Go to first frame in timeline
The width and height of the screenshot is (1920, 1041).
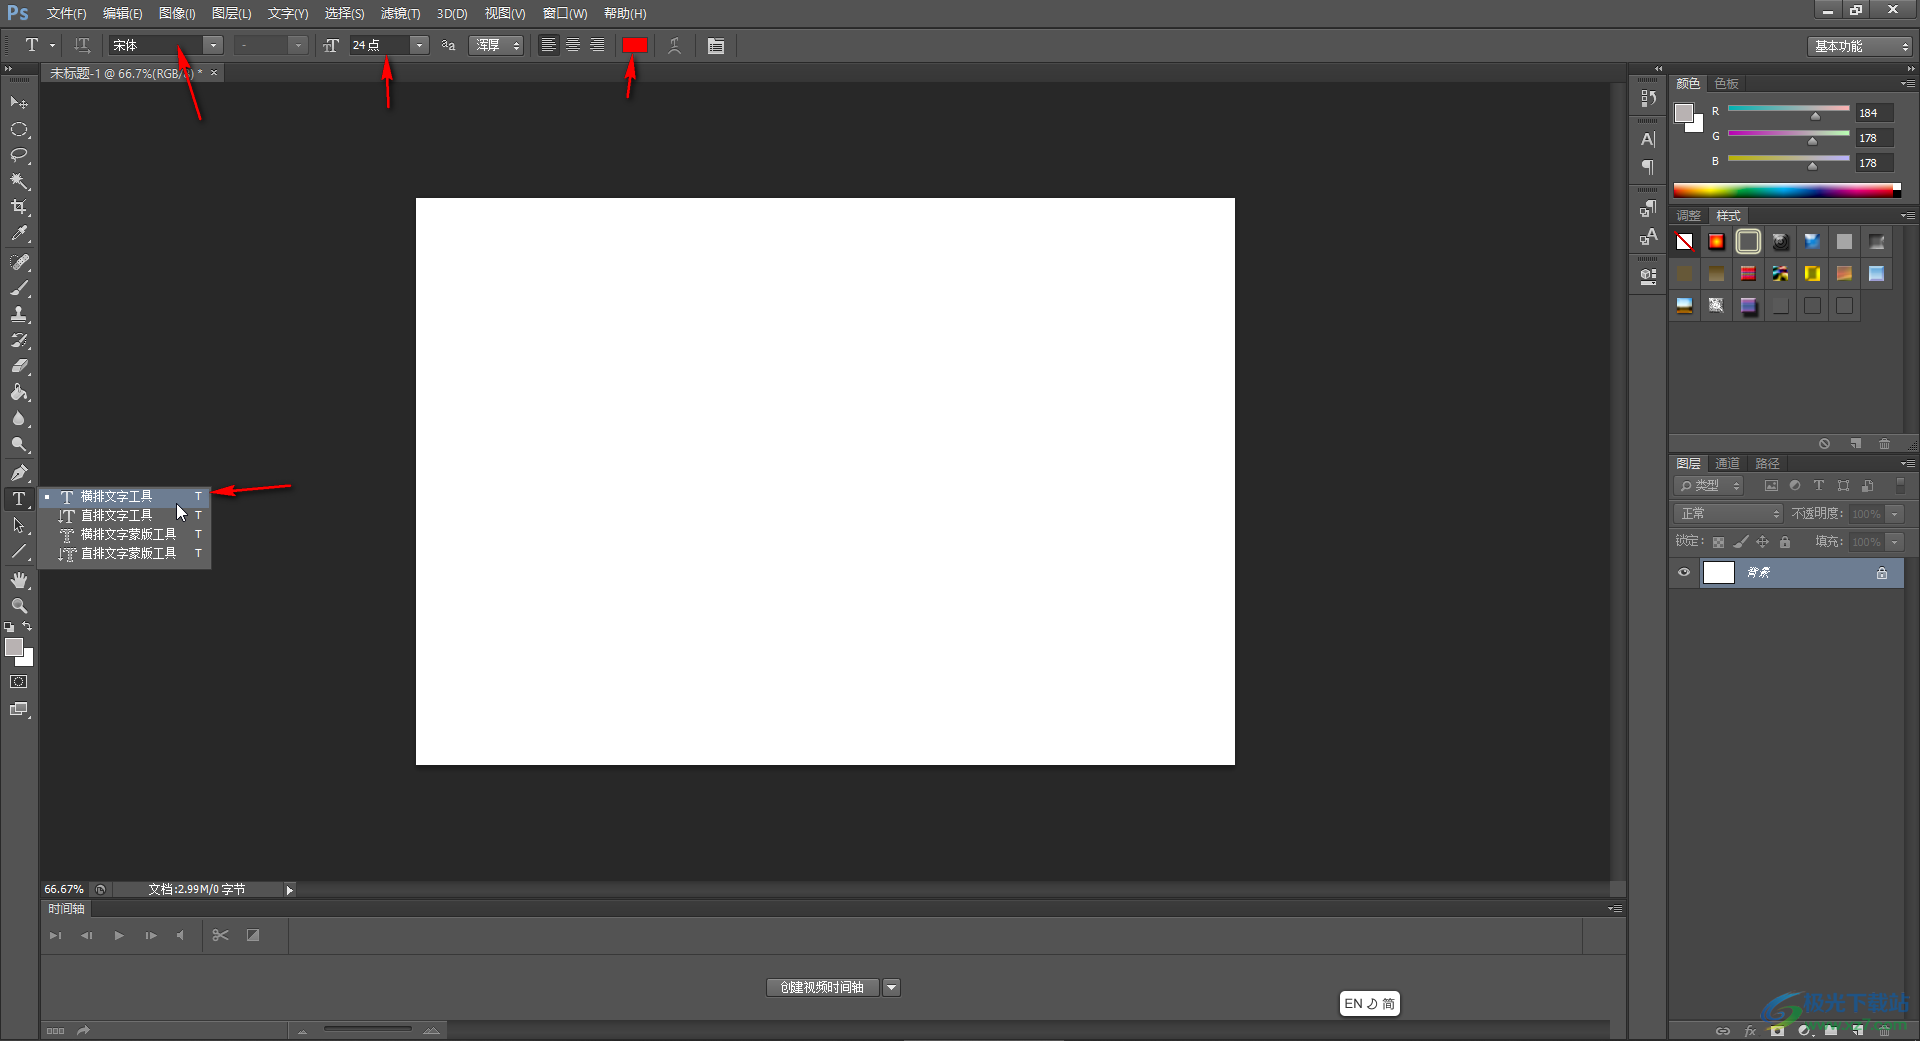[x=56, y=936]
